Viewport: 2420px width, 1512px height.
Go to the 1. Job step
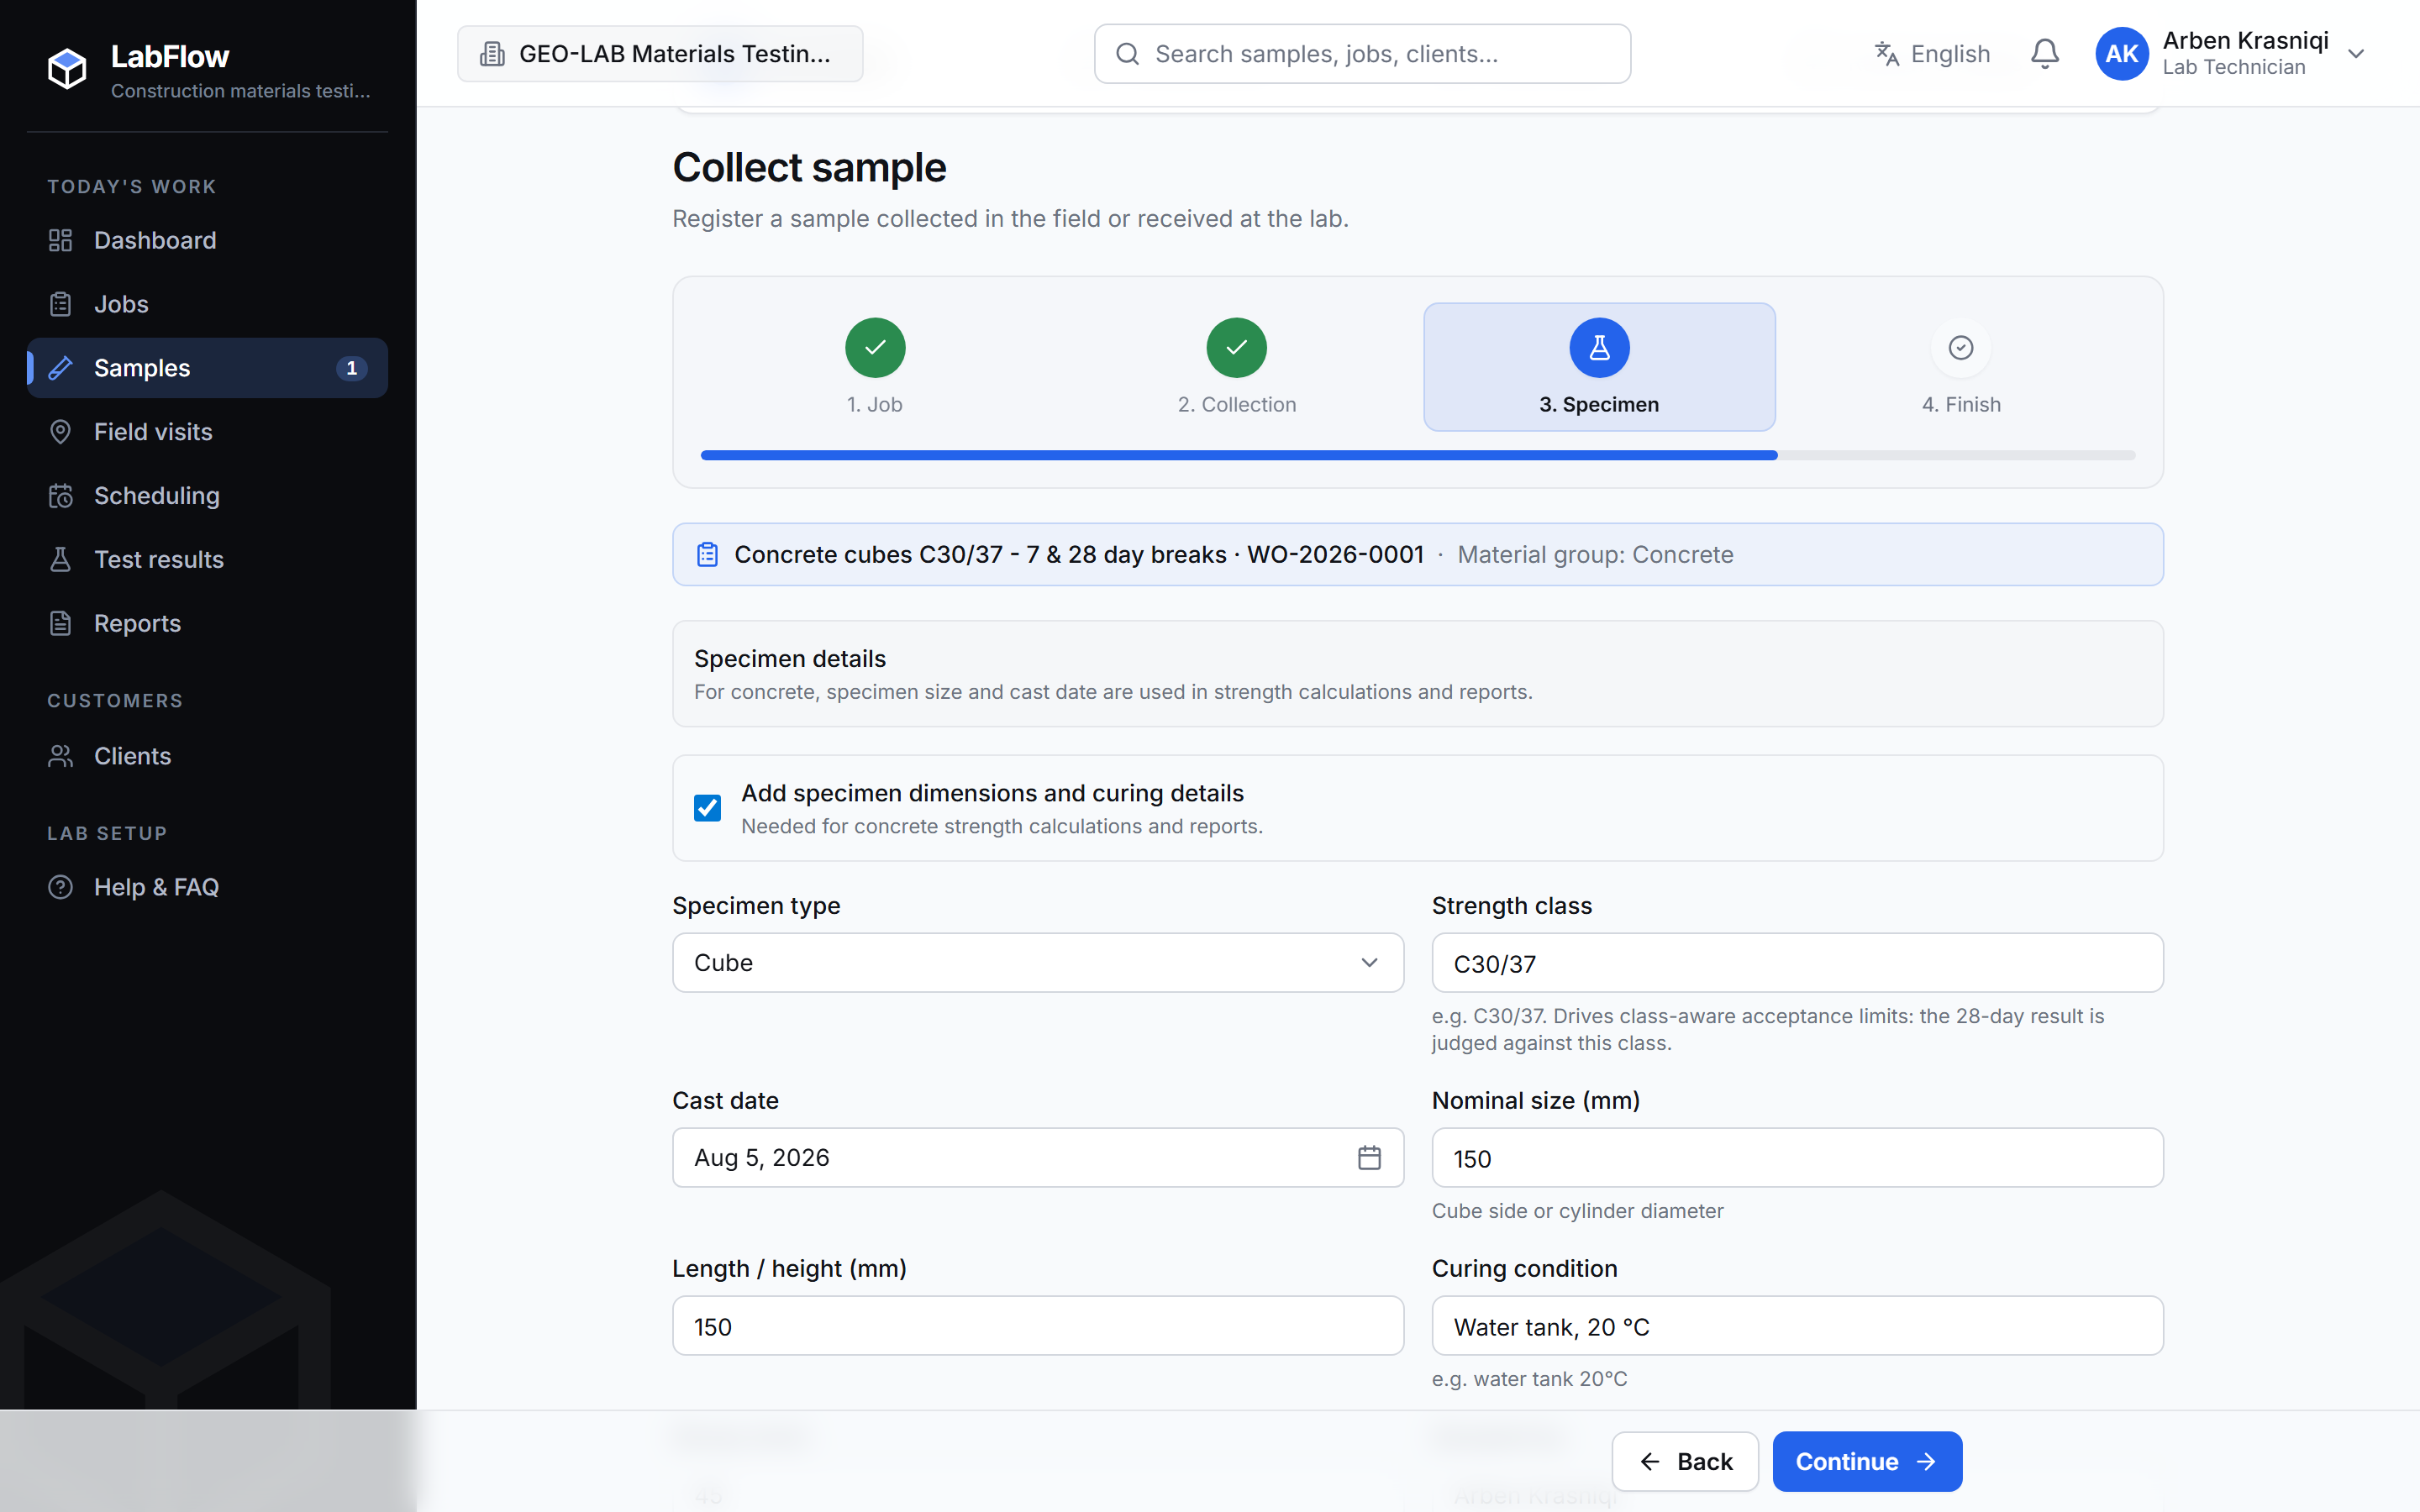click(x=875, y=367)
